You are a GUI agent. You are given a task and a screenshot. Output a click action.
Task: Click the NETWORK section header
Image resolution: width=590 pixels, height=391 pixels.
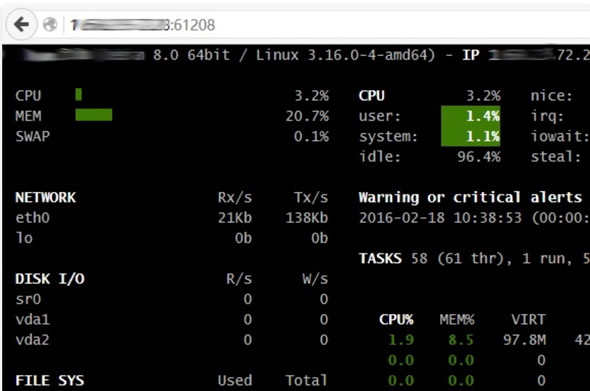(46, 197)
